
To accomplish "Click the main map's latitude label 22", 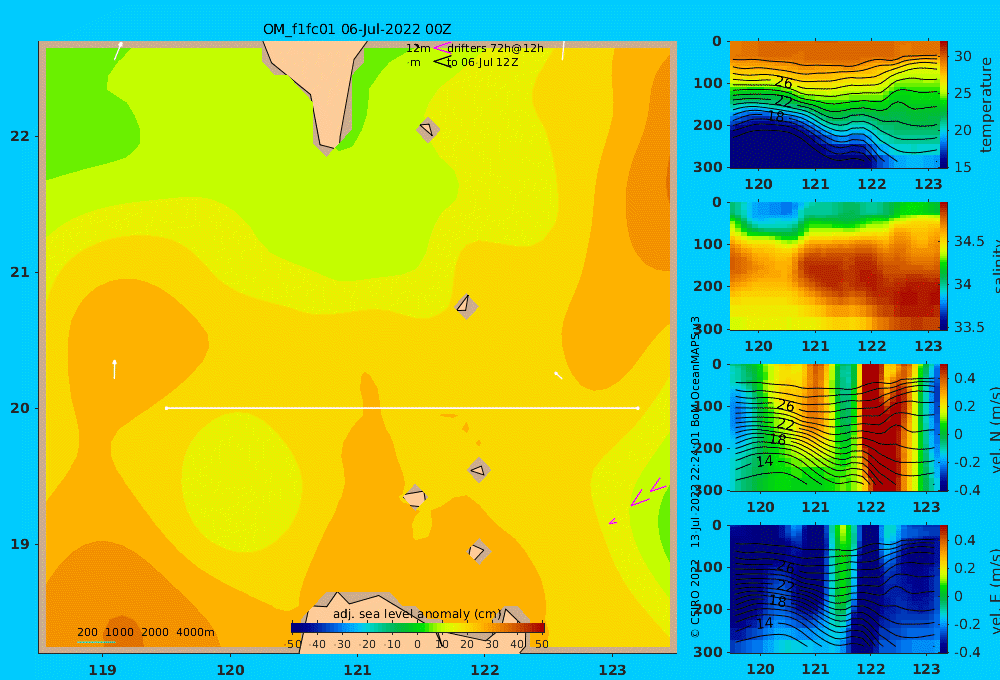I will [20, 136].
